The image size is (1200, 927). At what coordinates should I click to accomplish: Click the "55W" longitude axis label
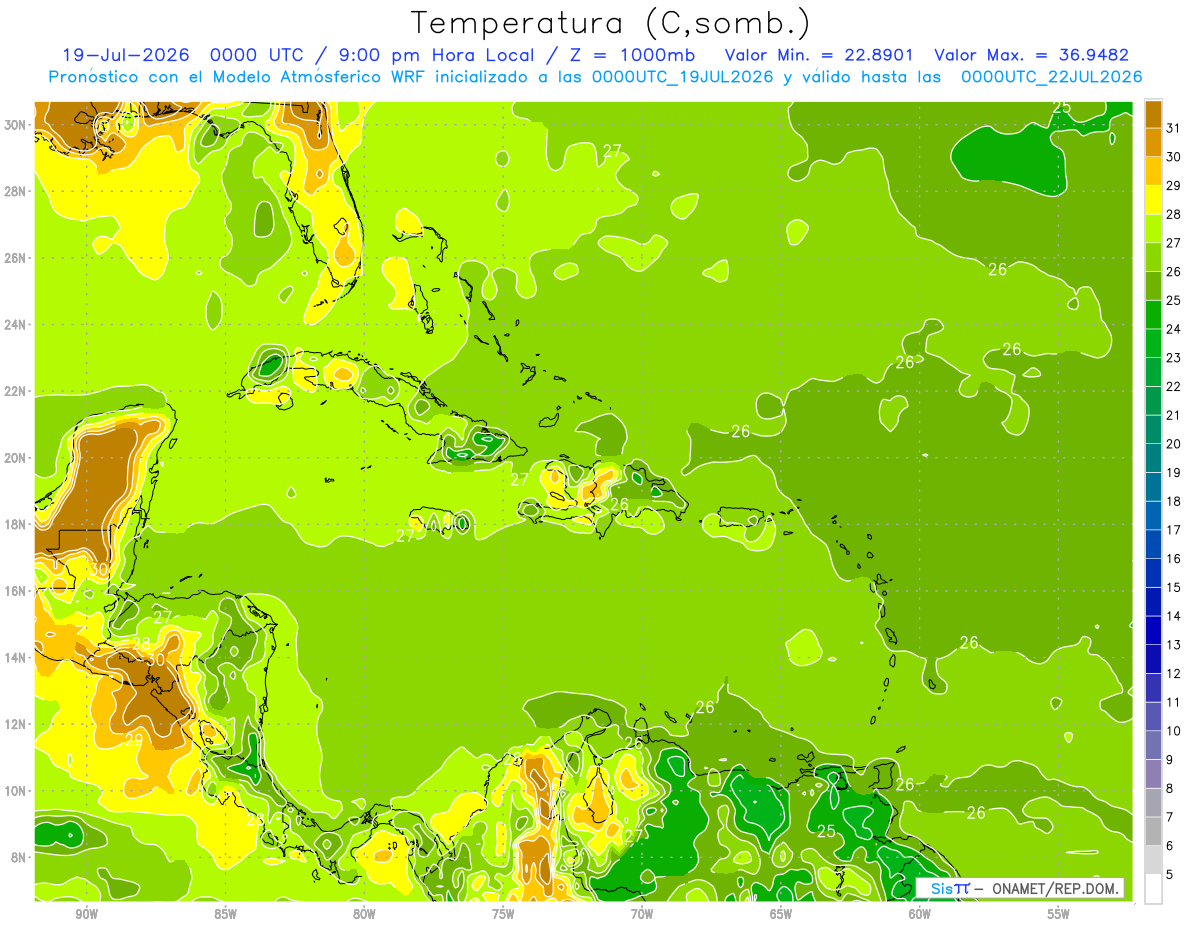coord(1059,915)
